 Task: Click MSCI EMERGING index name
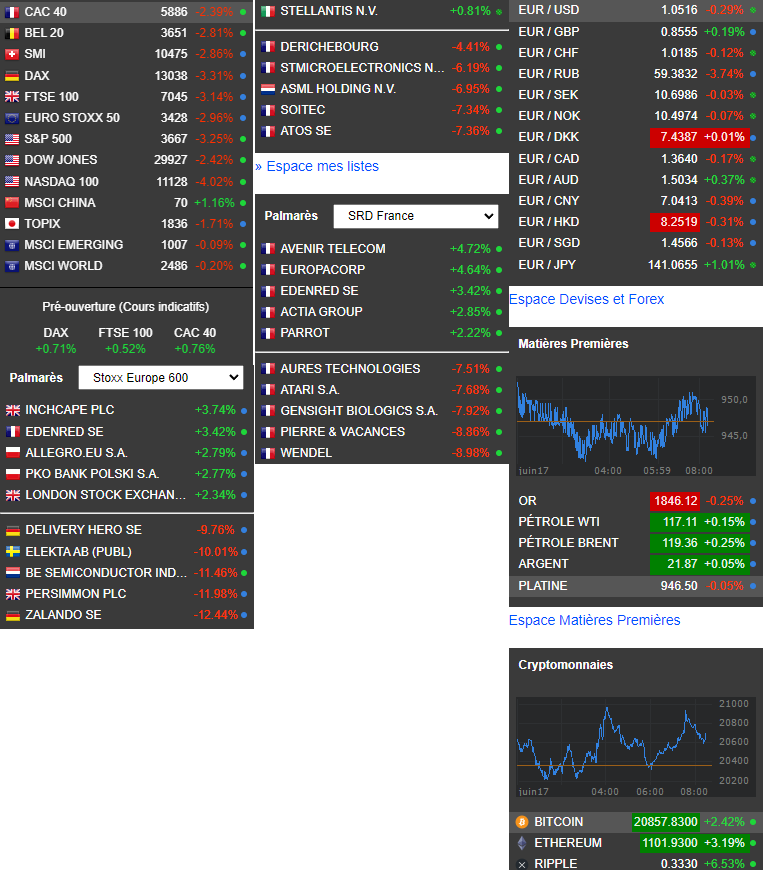(74, 245)
